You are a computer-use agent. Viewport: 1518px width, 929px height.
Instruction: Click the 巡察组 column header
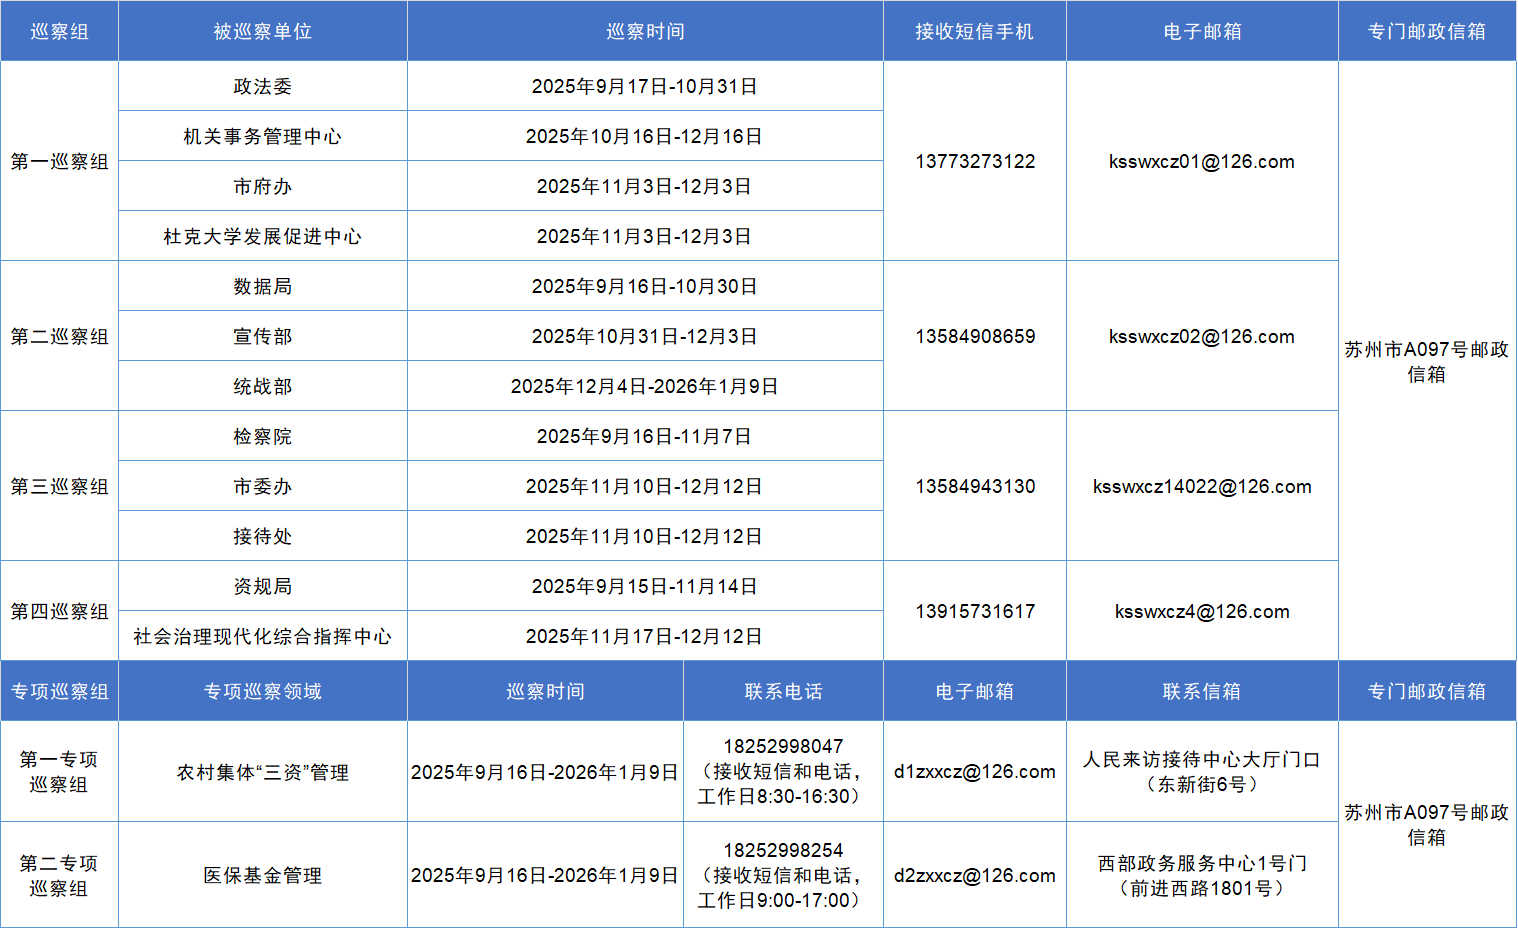(60, 32)
